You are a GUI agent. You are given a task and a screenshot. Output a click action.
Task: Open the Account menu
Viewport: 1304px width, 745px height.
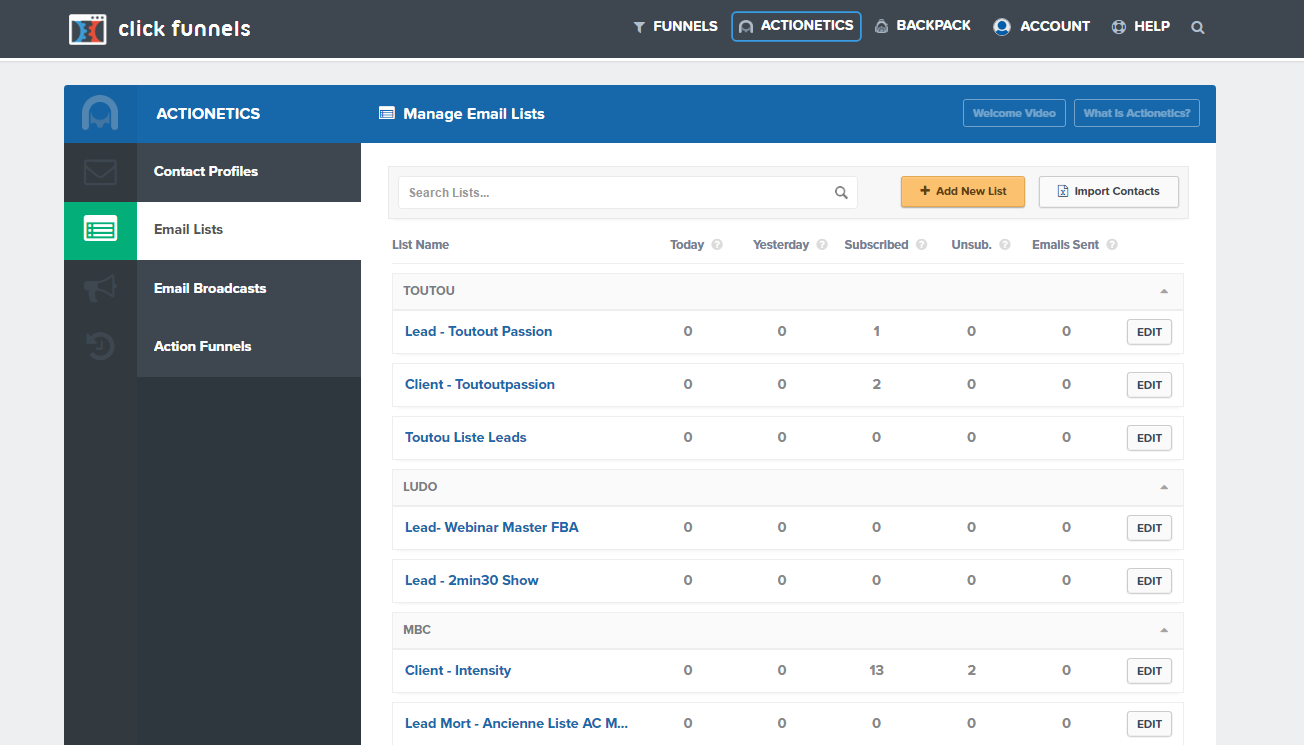(1041, 27)
